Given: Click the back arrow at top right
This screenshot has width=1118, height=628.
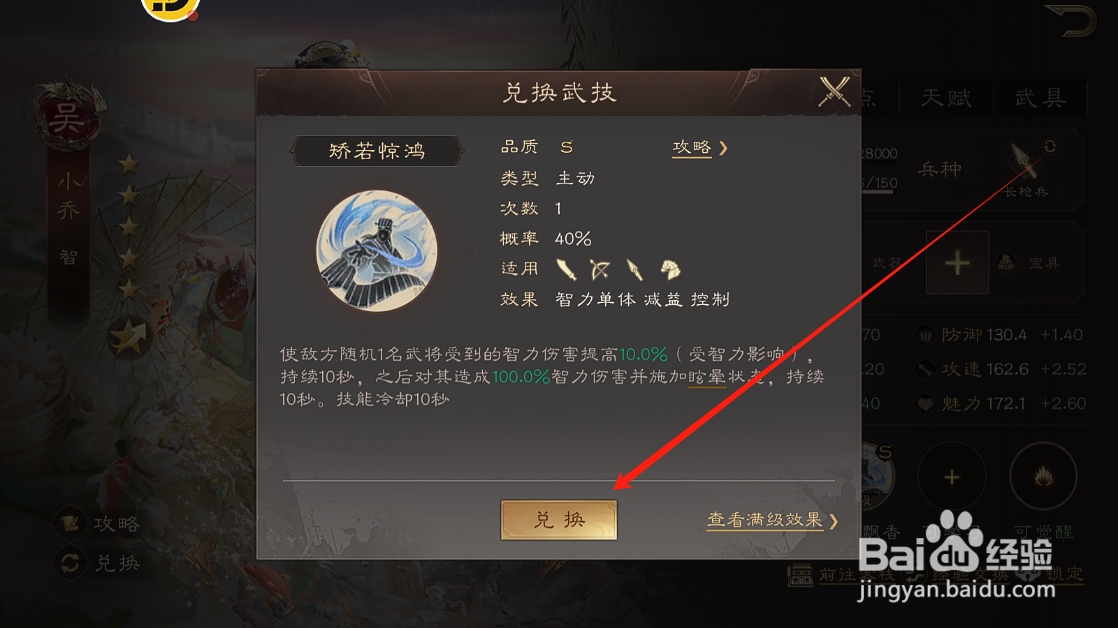Looking at the screenshot, I should pyautogui.click(x=1070, y=20).
